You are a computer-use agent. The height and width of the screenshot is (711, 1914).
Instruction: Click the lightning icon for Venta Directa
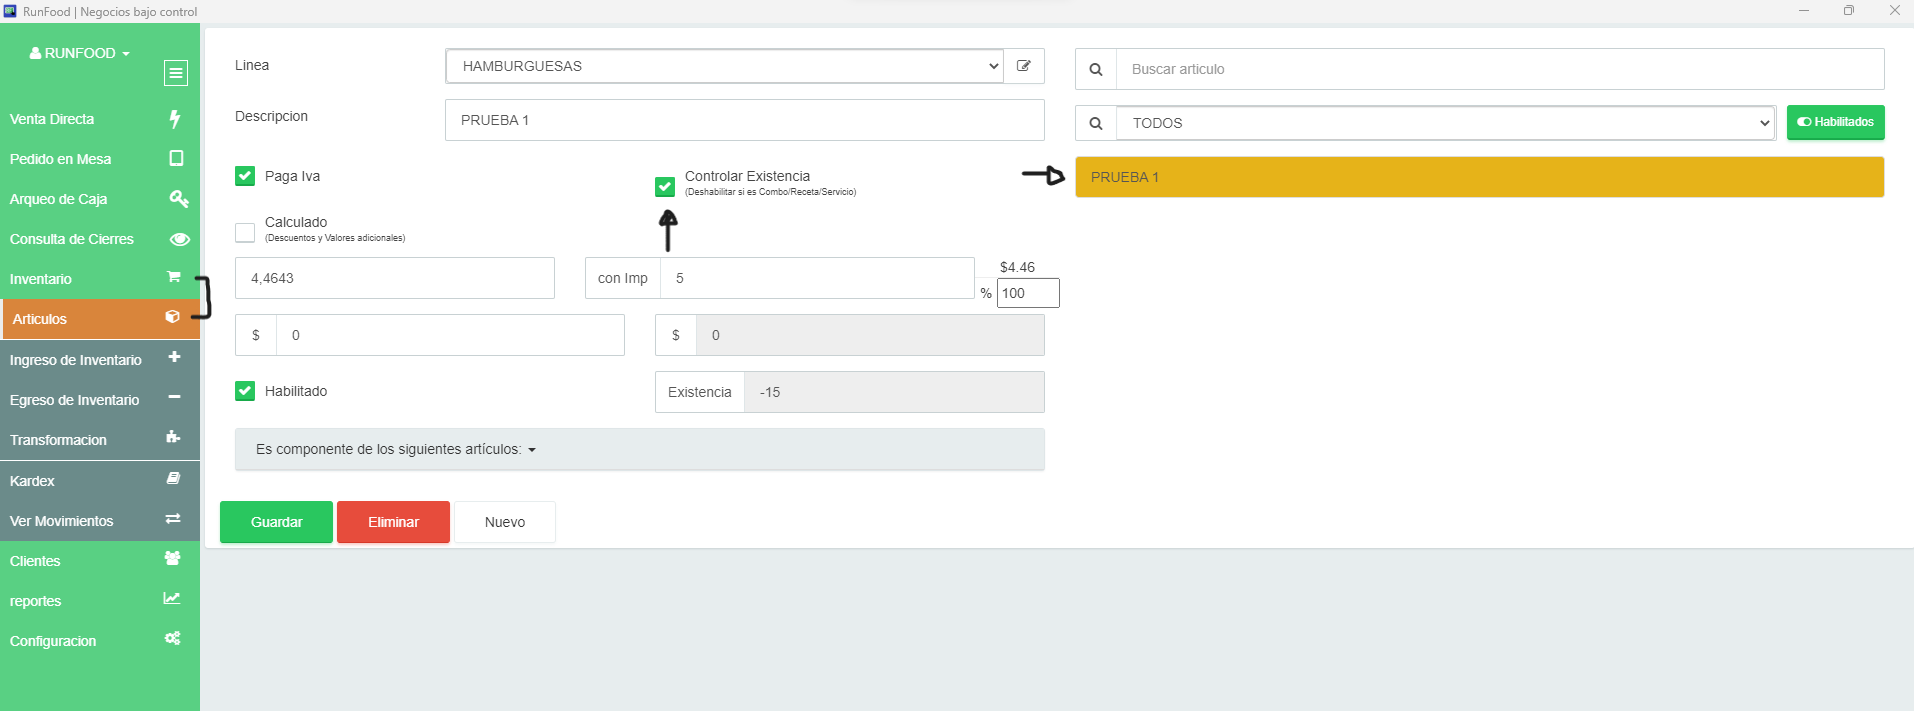pos(175,119)
